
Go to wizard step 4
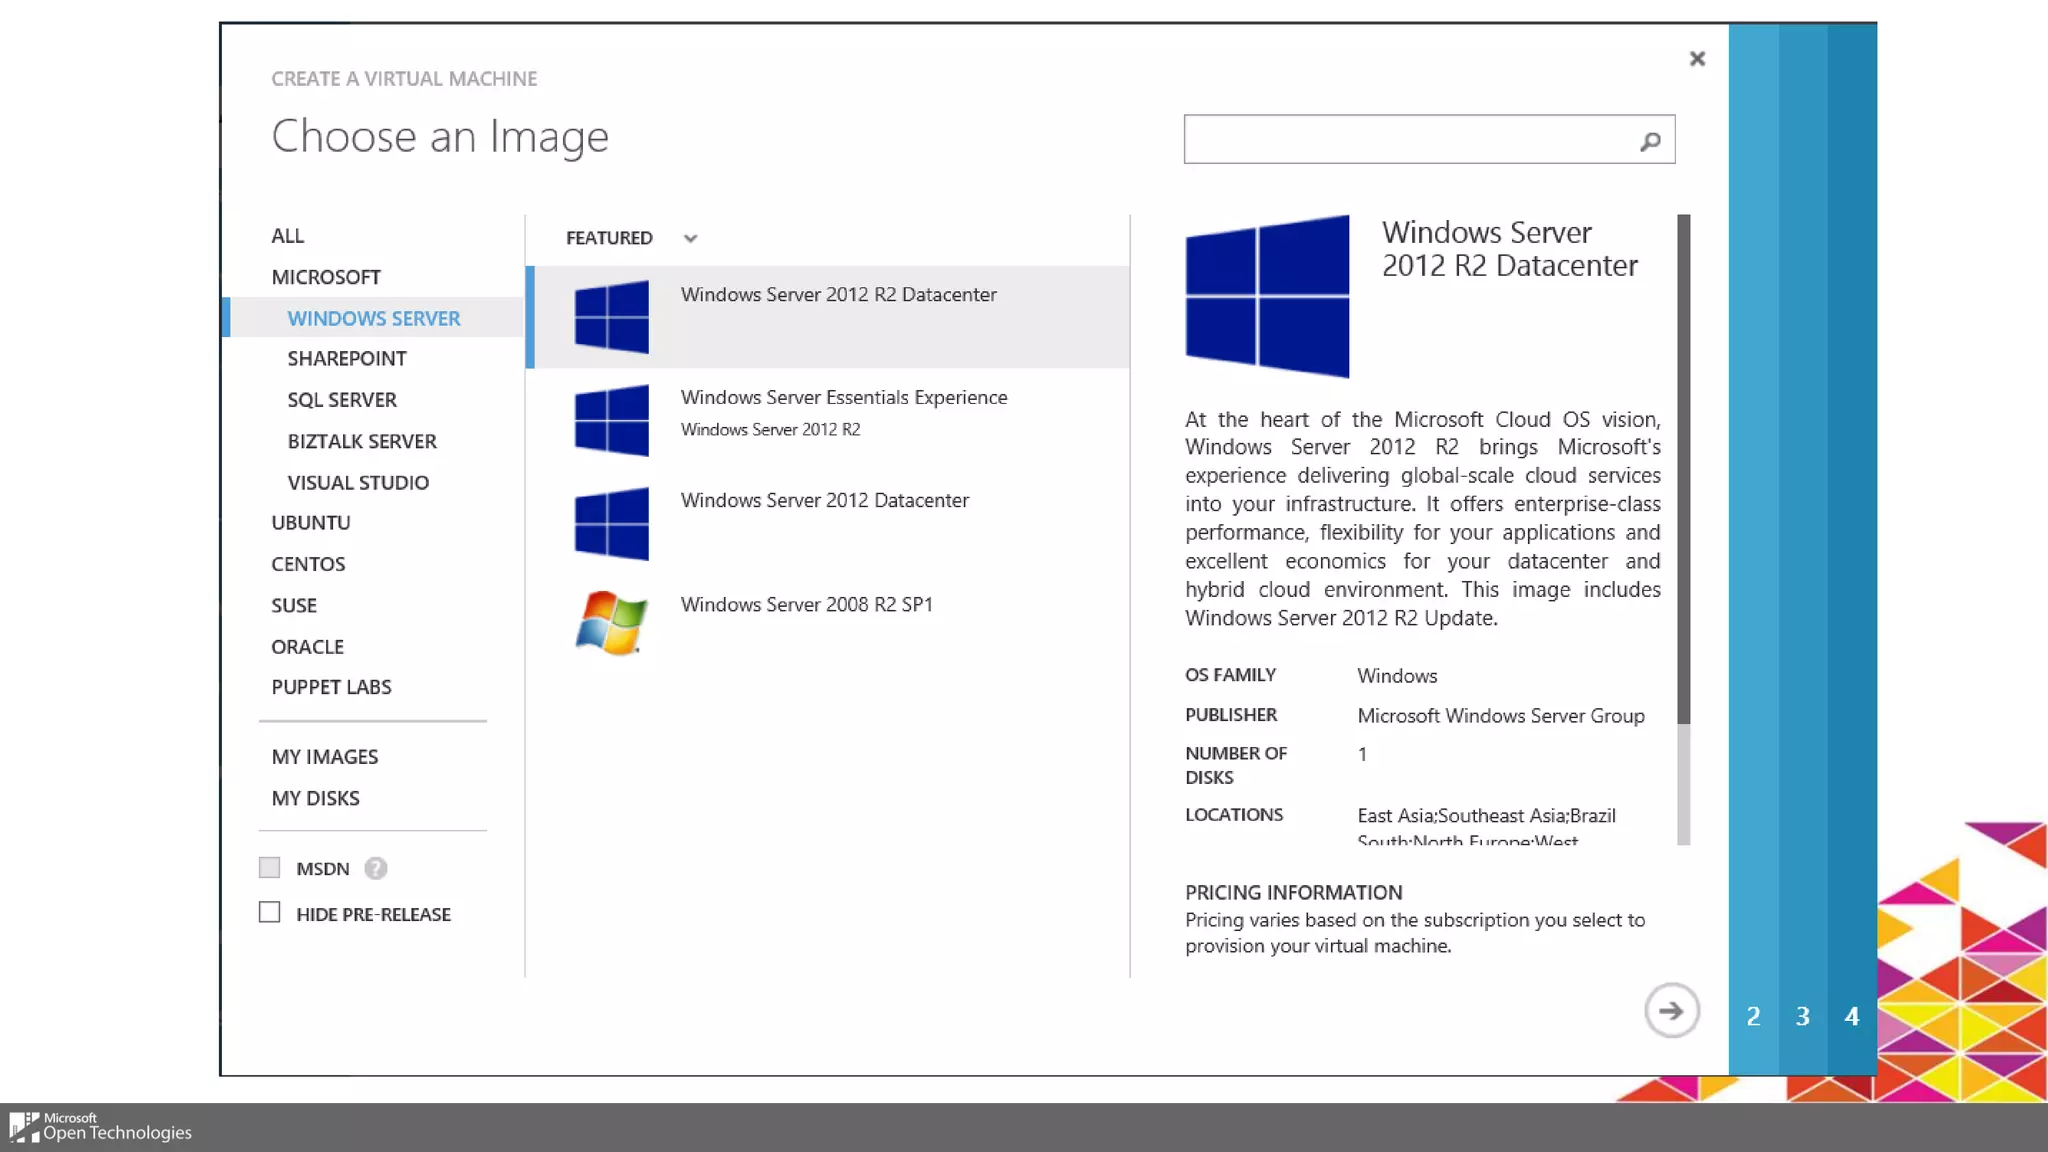[x=1851, y=1016]
